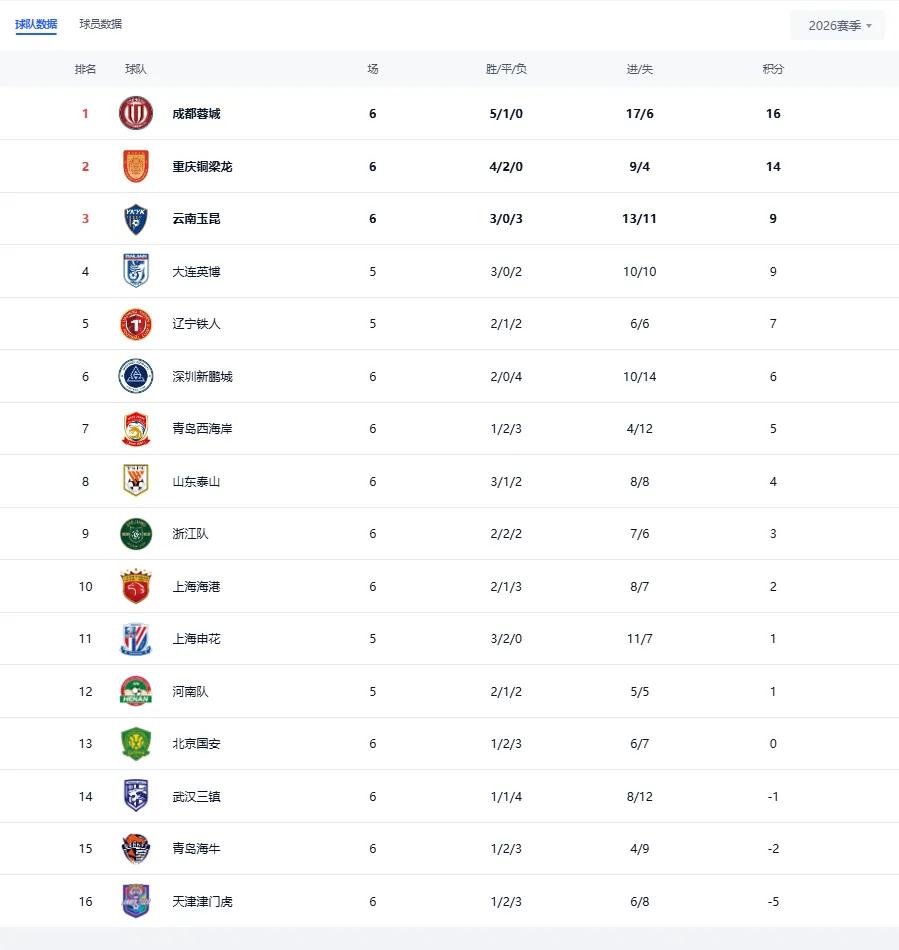Click the 成都蓉城 team logo
This screenshot has width=899, height=950.
click(x=136, y=113)
